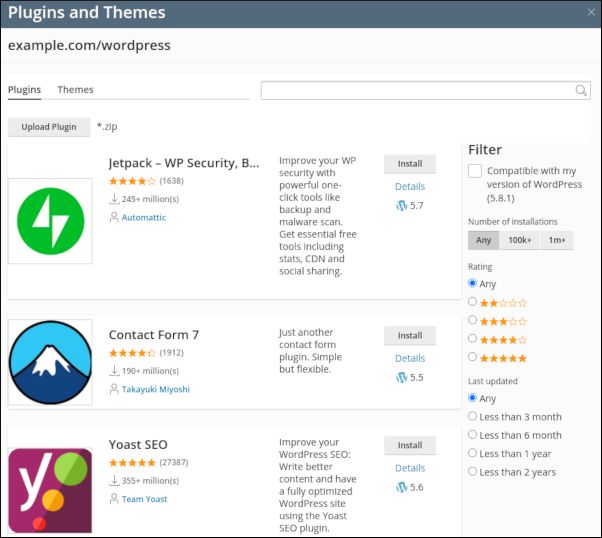Close the Plugins and Themes dialog
602x538 pixels.
(591, 12)
